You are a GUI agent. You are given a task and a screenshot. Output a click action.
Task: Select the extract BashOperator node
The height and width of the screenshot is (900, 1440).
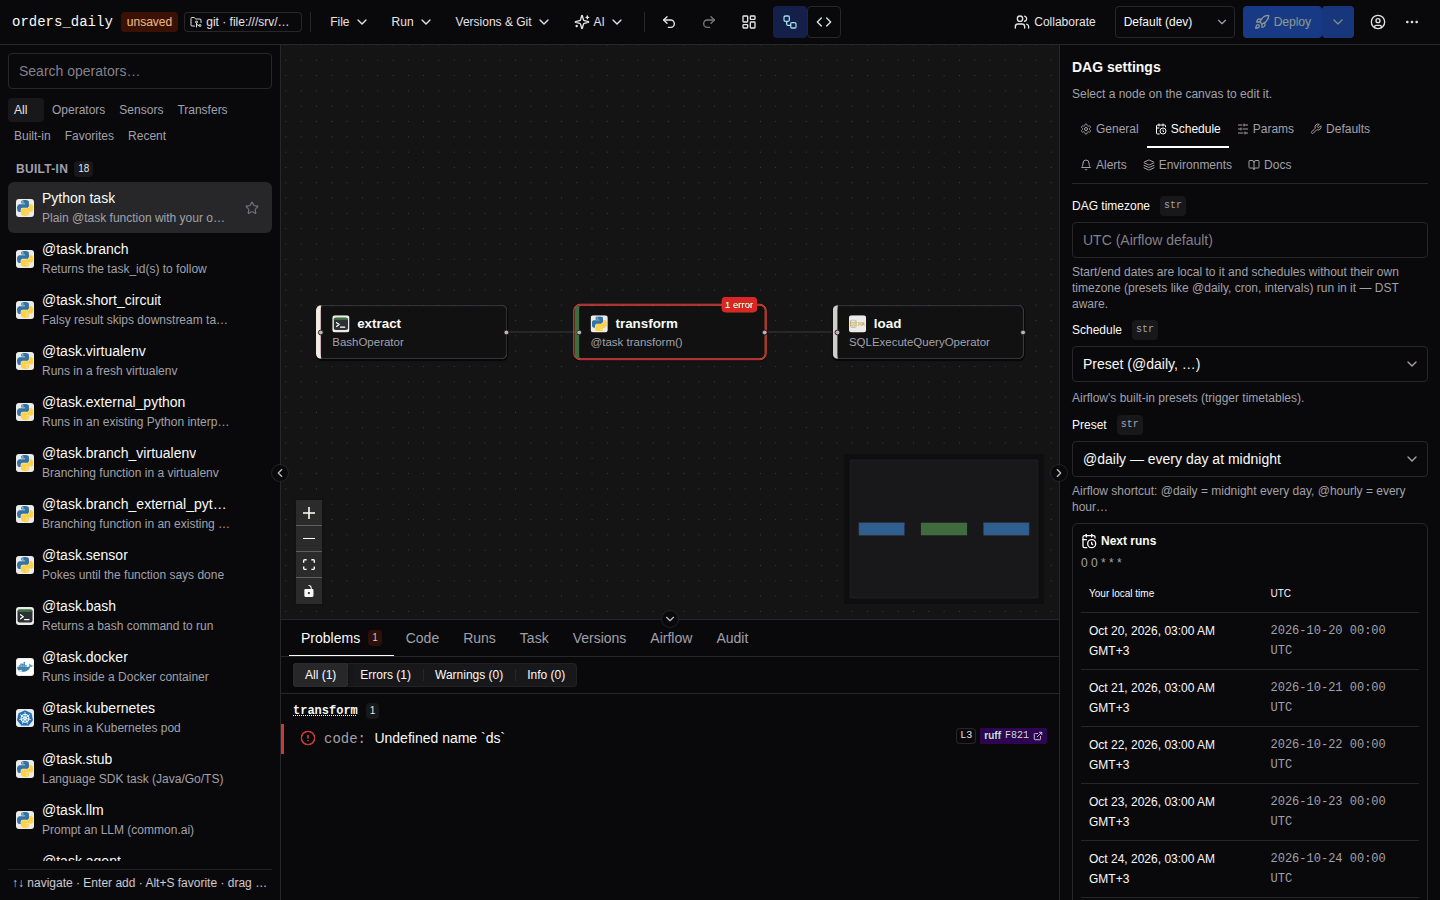[x=412, y=332]
